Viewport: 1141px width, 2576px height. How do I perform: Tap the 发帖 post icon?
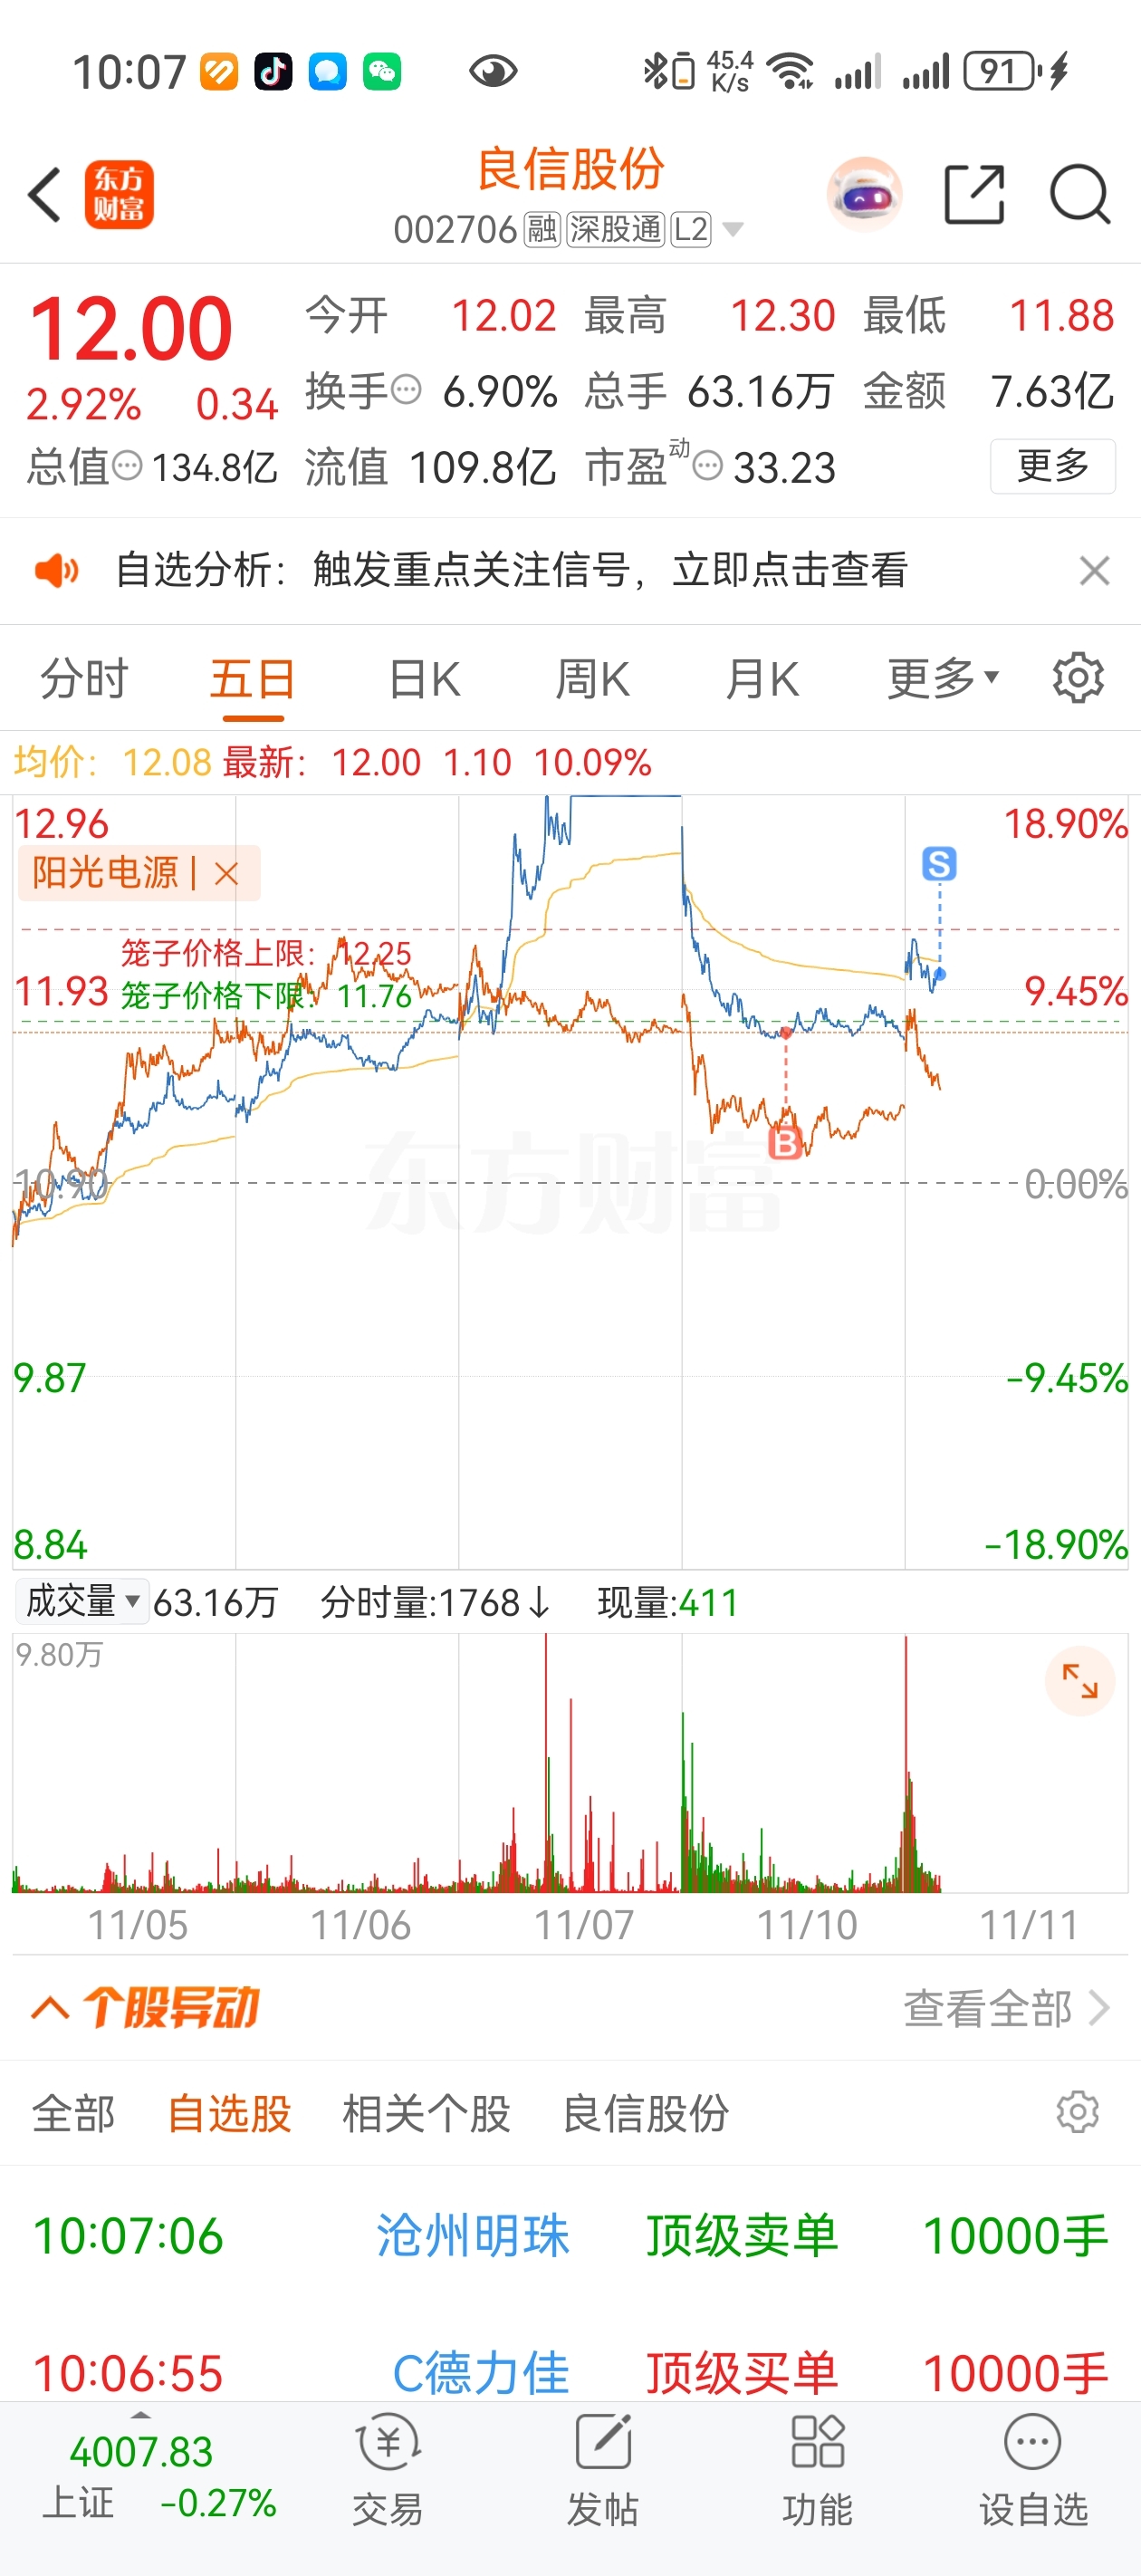click(603, 2469)
